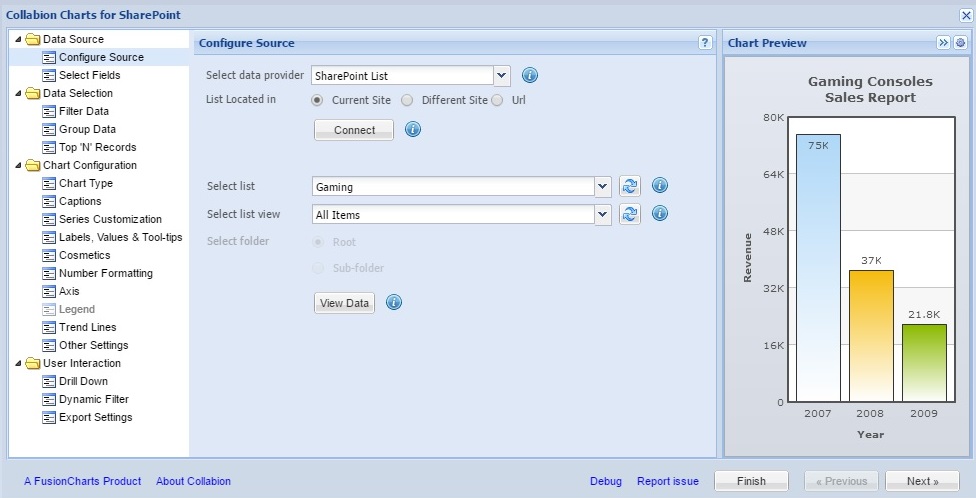Choose the Url radio option

pos(497,100)
